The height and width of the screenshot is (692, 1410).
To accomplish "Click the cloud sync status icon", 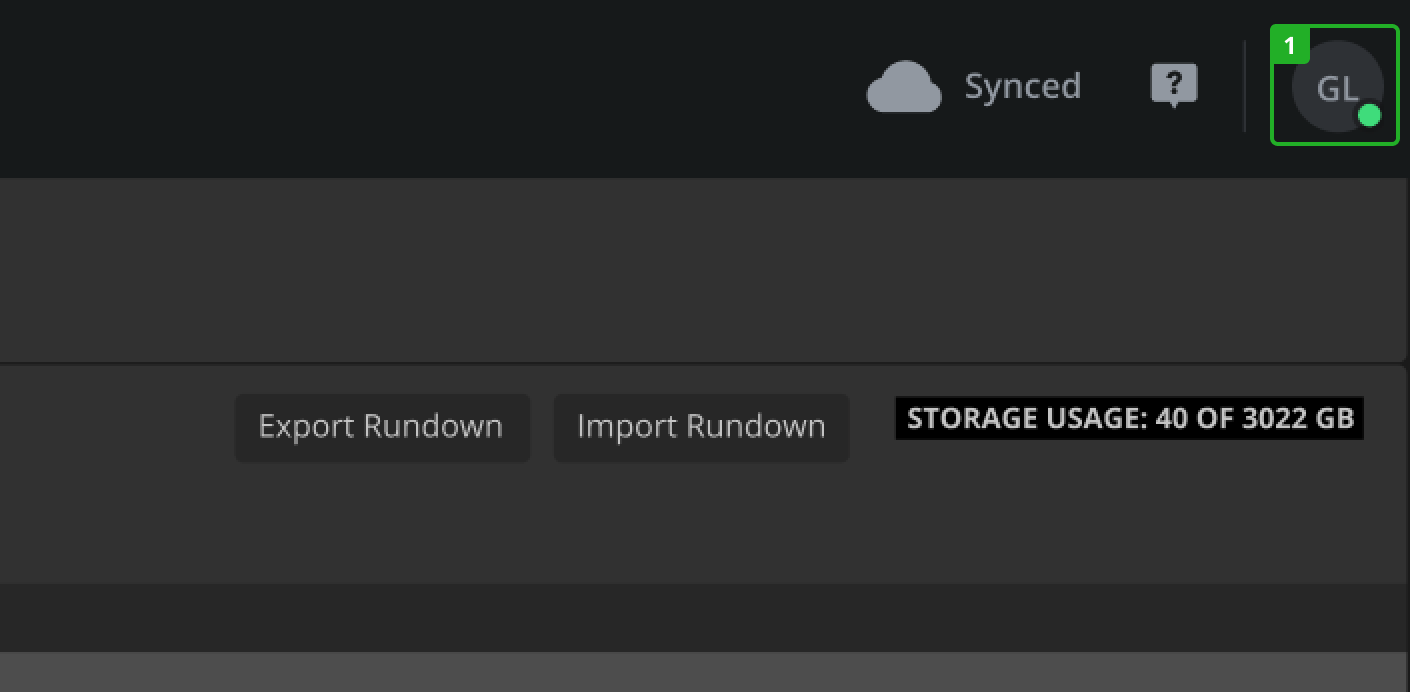I will [x=903, y=87].
